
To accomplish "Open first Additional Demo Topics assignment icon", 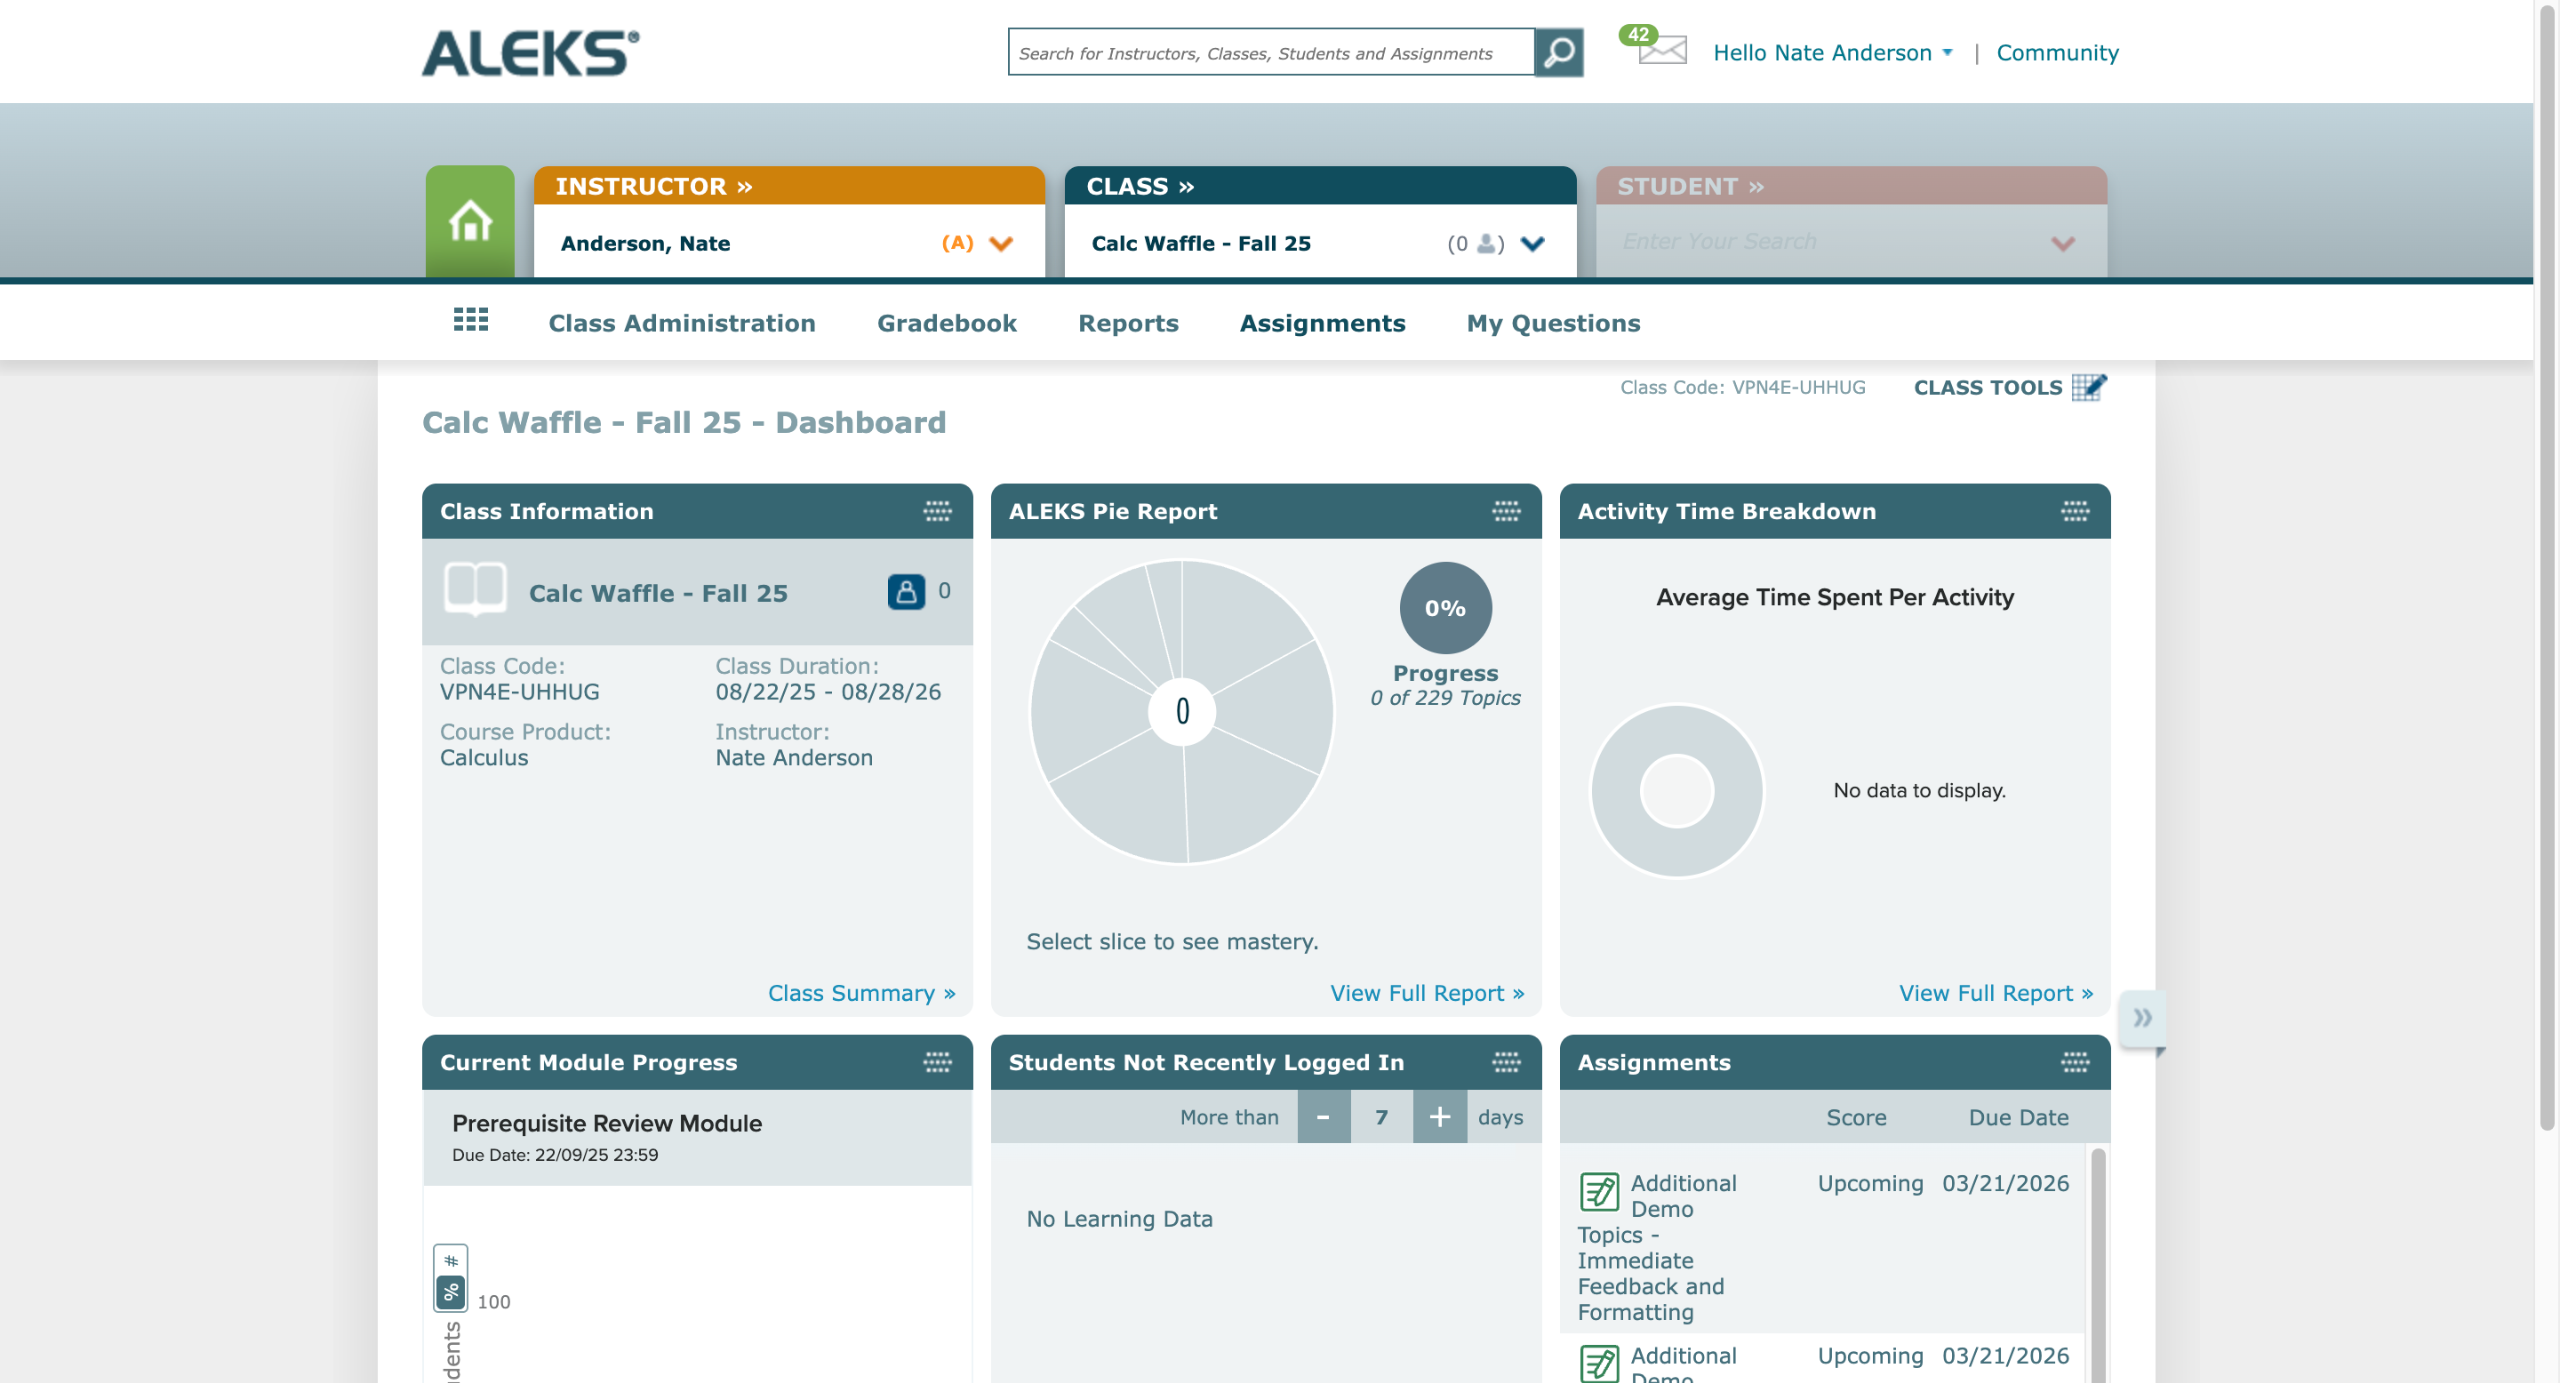I will [x=1599, y=1191].
